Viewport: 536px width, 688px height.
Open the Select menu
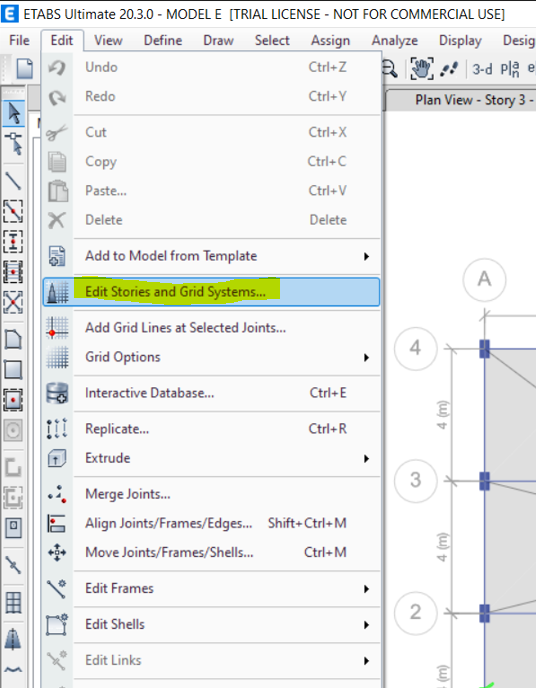click(272, 40)
